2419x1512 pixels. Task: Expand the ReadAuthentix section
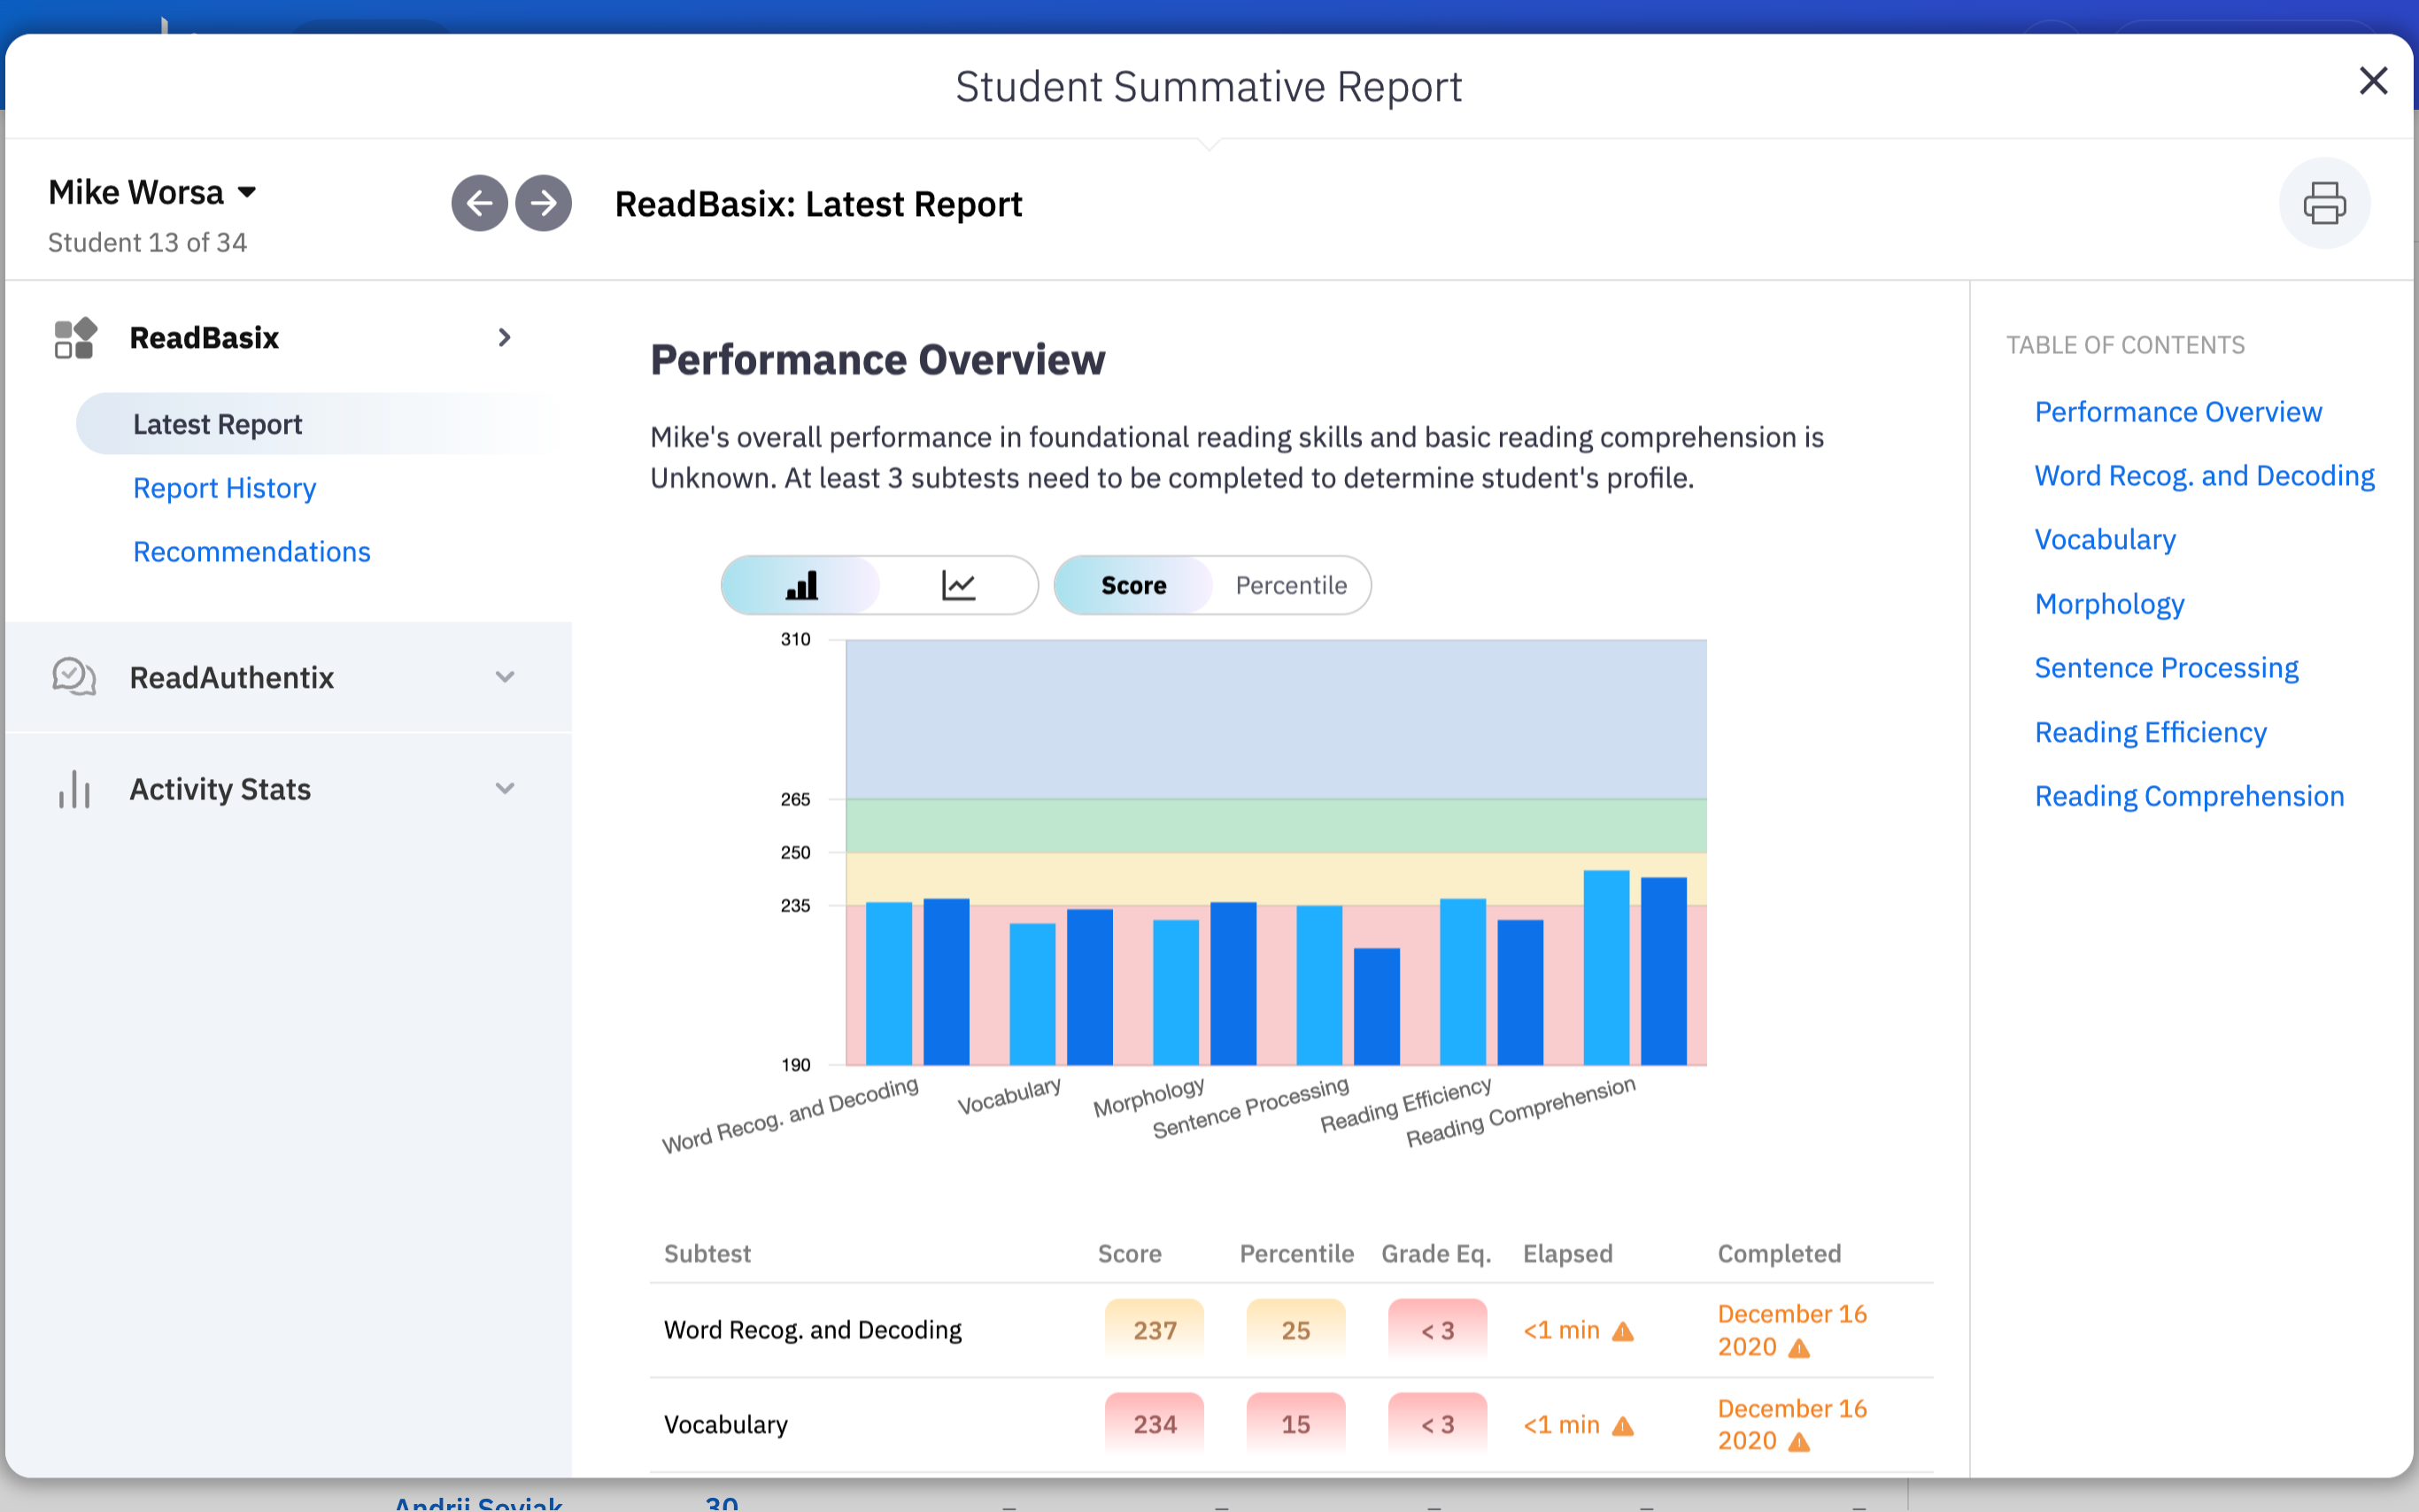tap(505, 677)
